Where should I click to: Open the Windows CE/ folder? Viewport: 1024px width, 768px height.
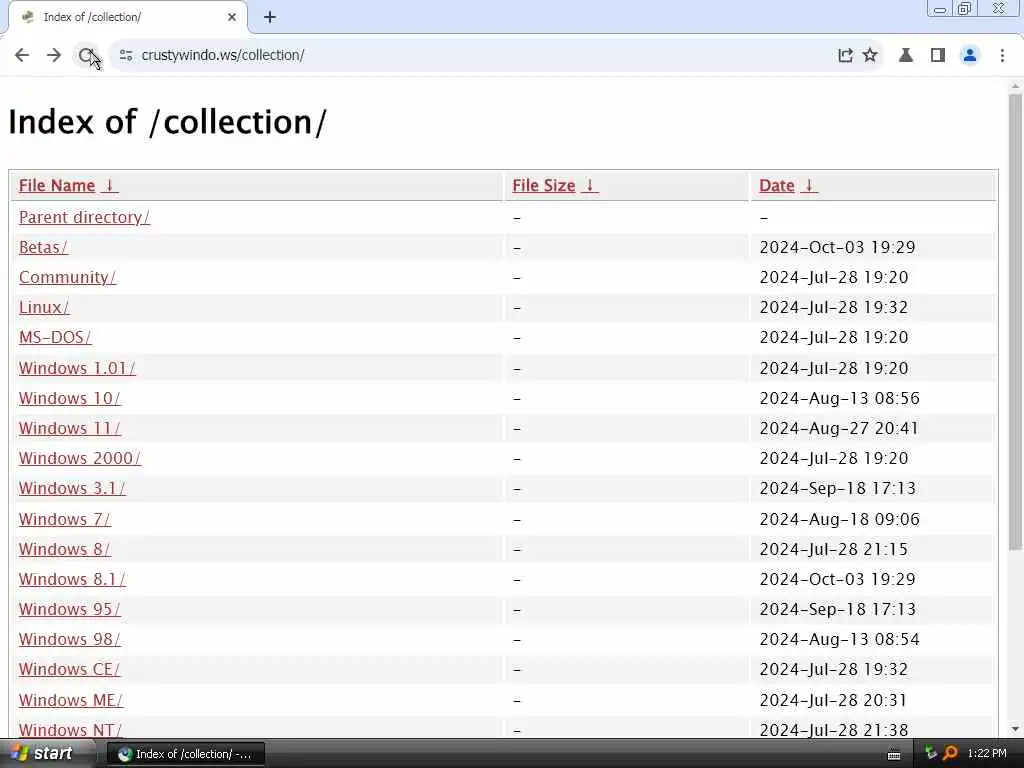point(69,669)
